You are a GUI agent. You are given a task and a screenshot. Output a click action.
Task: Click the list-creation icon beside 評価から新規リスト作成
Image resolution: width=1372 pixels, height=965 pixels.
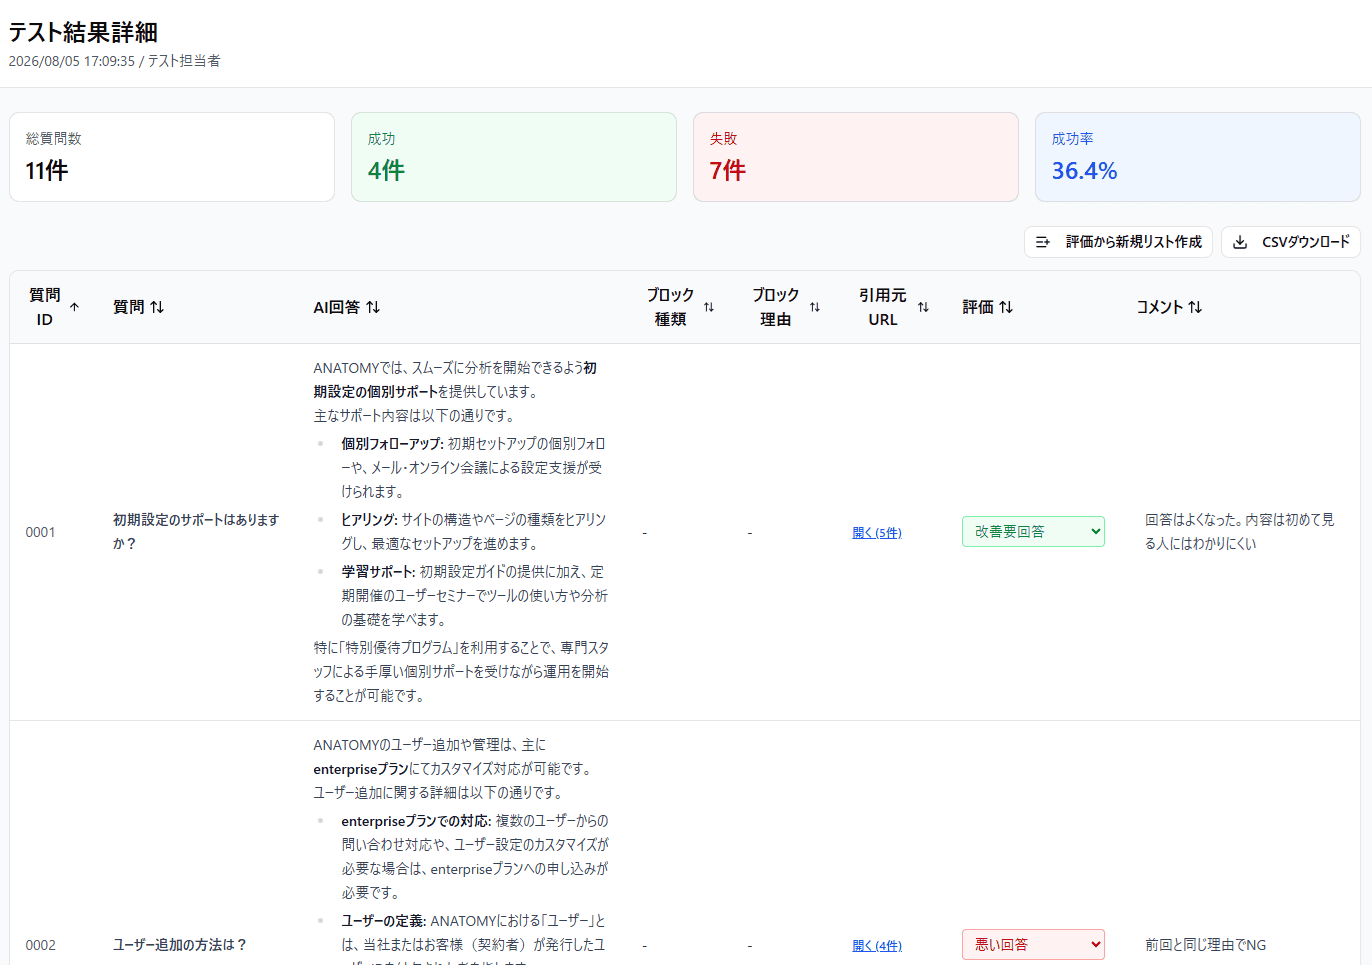[x=1043, y=242]
